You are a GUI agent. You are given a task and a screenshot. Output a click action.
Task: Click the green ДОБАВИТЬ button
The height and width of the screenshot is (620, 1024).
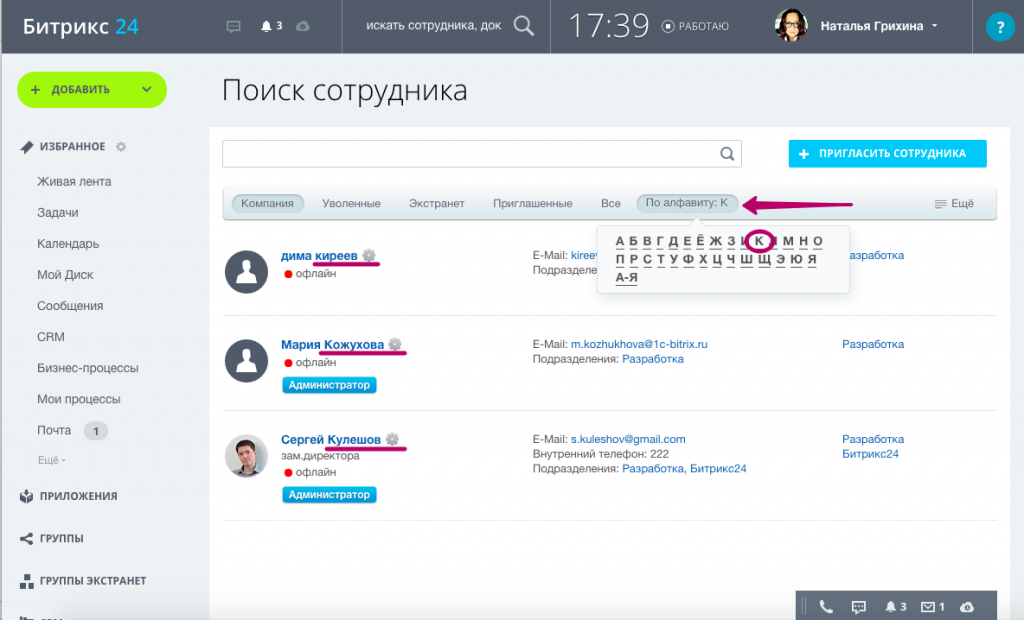pyautogui.click(x=92, y=90)
